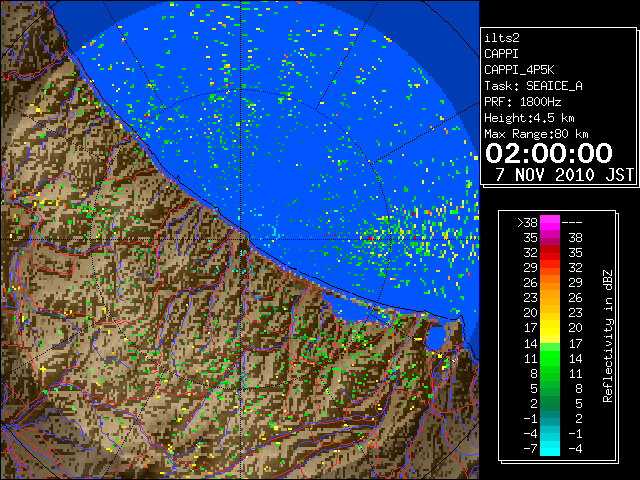Screen dimensions: 640x480
Task: Click the '---' legend label
Action: pyautogui.click(x=572, y=223)
